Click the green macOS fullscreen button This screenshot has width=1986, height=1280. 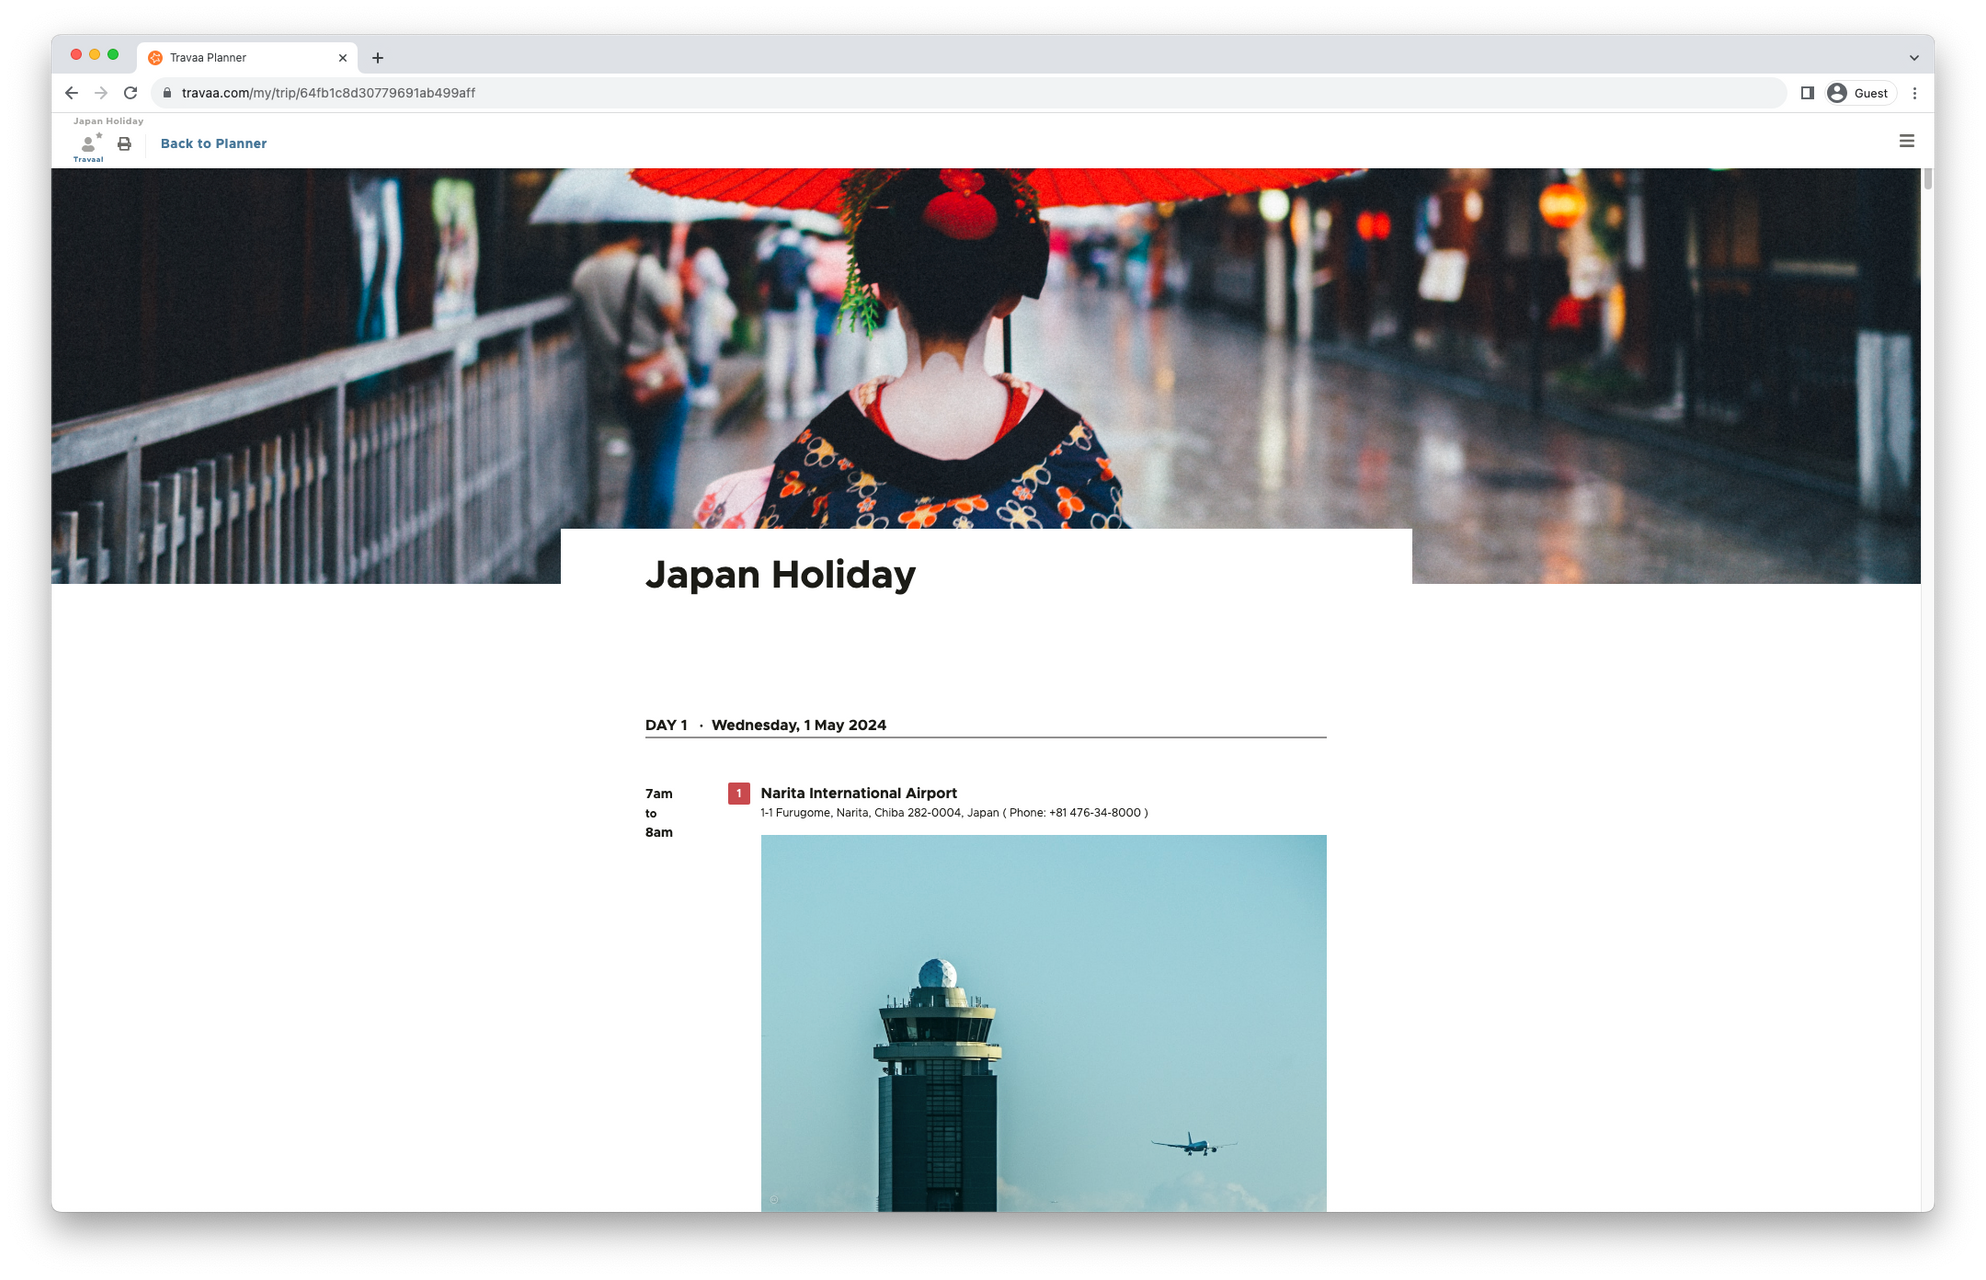pyautogui.click(x=113, y=55)
